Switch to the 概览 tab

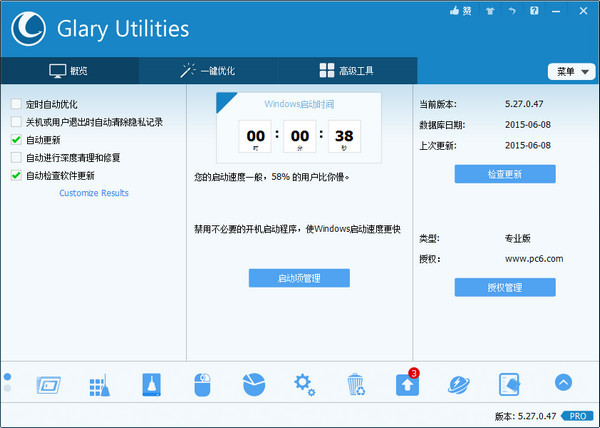(70, 71)
